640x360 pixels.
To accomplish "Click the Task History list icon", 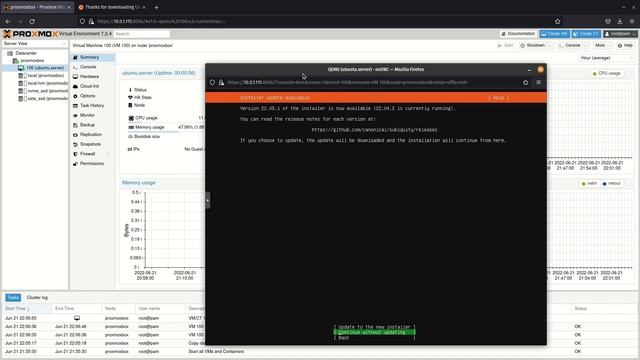I will [75, 106].
